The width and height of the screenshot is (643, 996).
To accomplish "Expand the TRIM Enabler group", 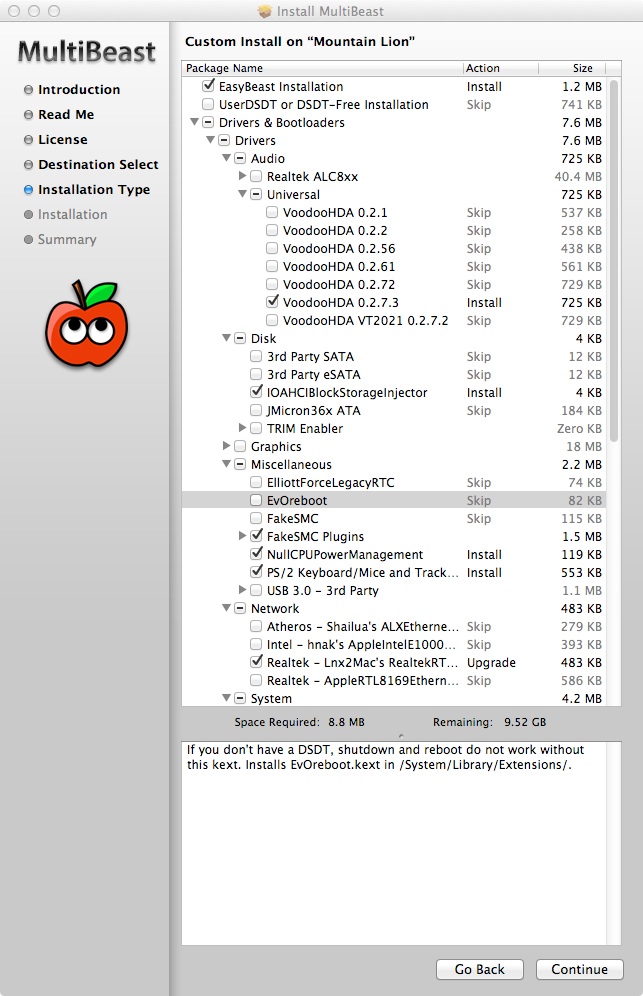I will (242, 427).
